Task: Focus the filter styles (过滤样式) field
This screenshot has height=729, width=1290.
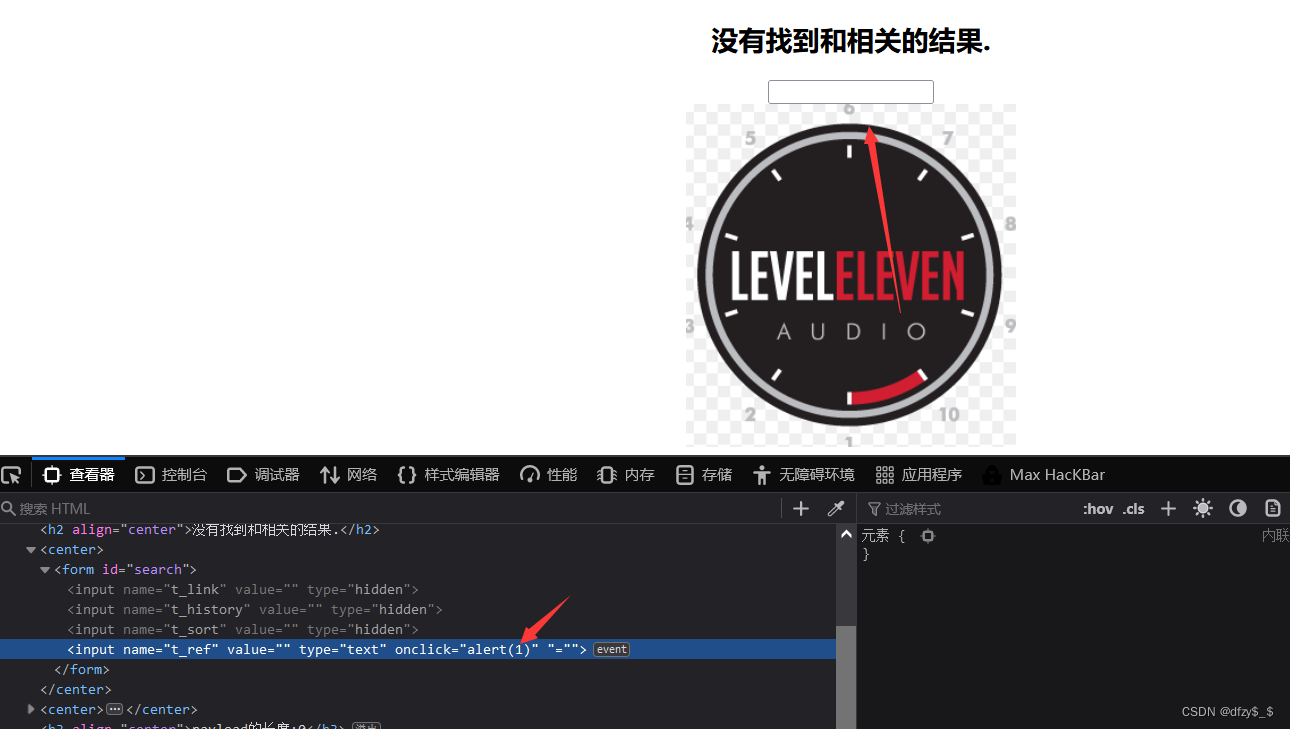Action: click(968, 509)
